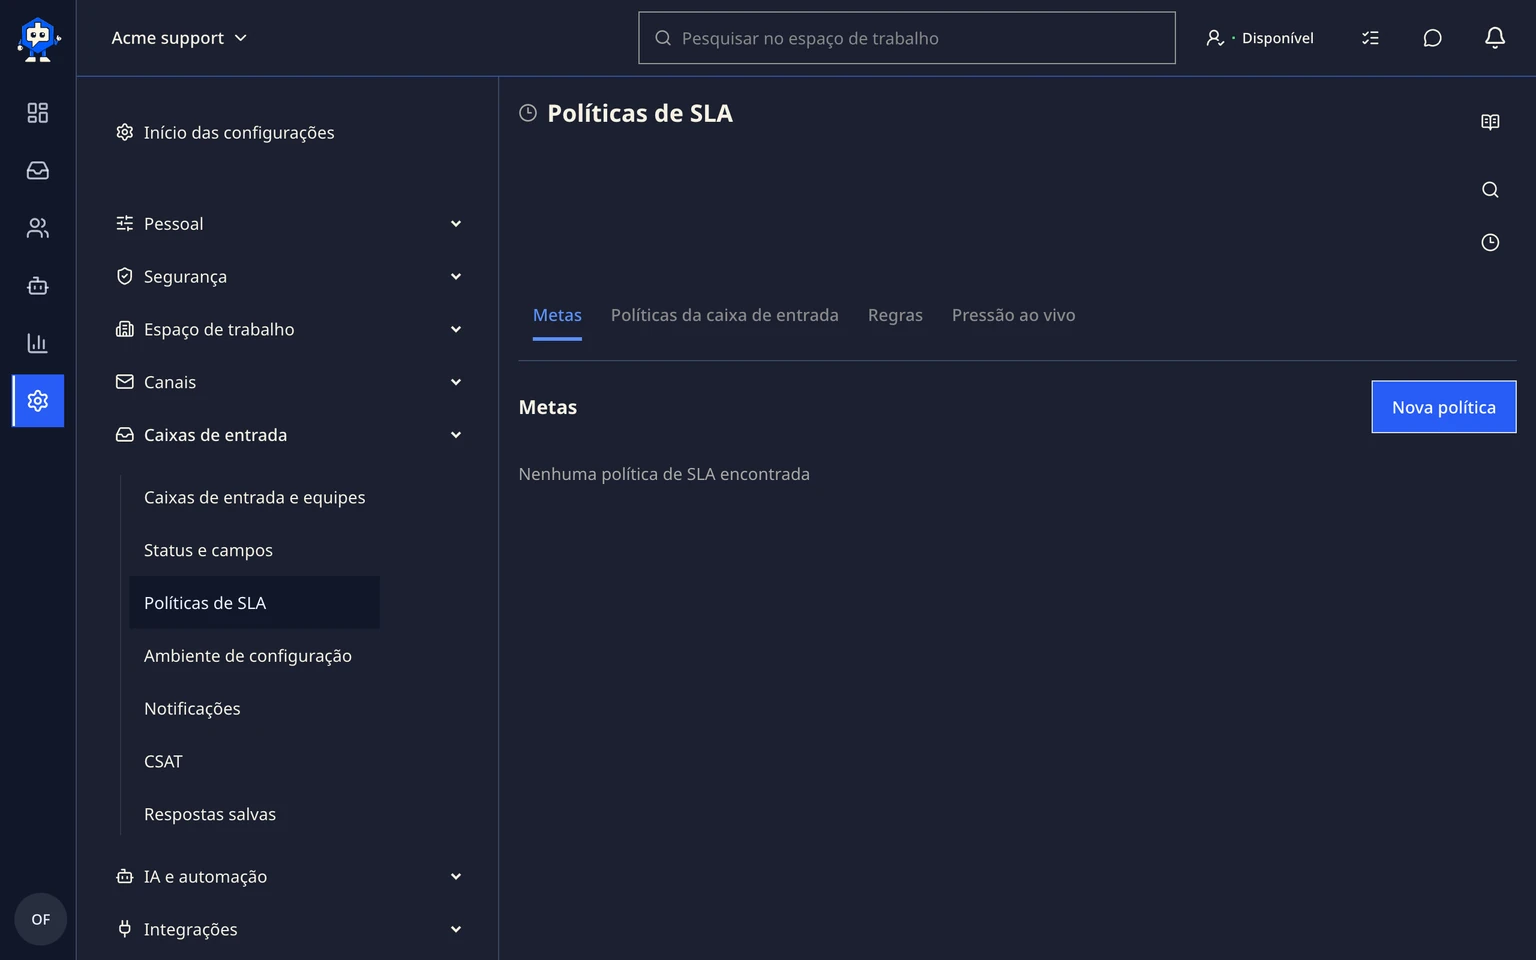The height and width of the screenshot is (960, 1536).
Task: Select Políticas de SLA in sidebar
Action: coord(254,603)
